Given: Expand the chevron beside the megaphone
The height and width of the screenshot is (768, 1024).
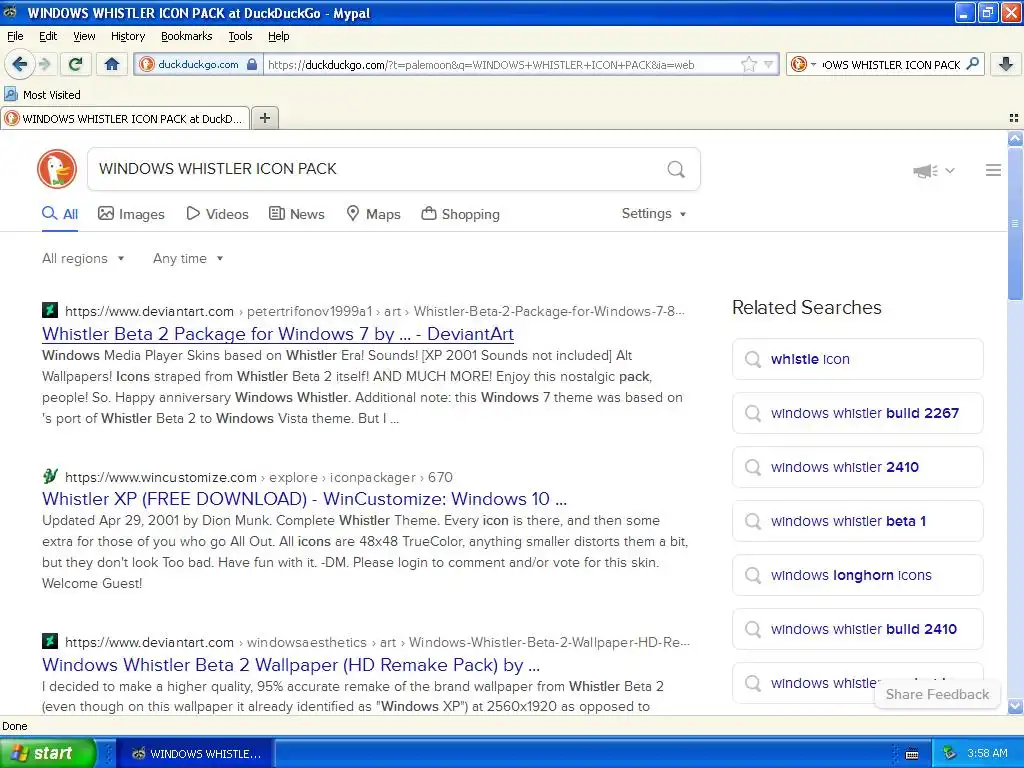Looking at the screenshot, I should (950, 170).
